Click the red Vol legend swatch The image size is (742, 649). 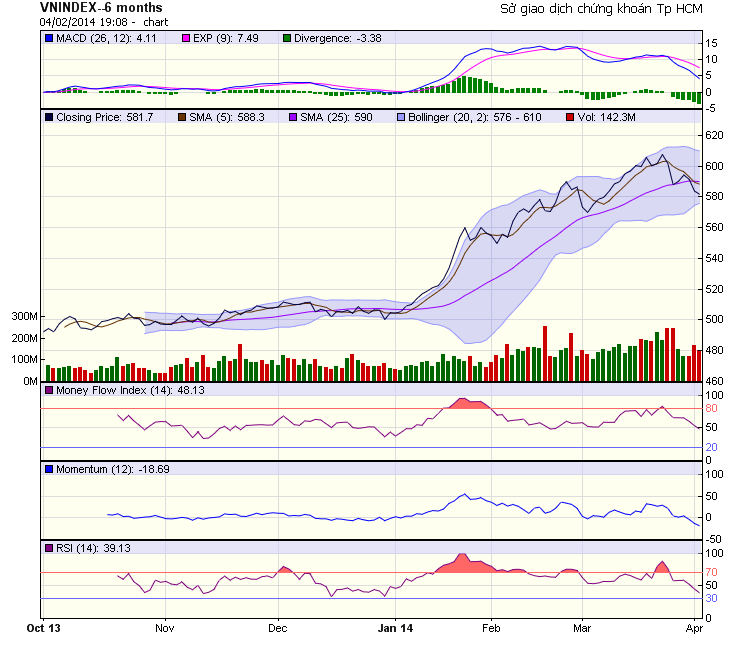pyautogui.click(x=570, y=117)
